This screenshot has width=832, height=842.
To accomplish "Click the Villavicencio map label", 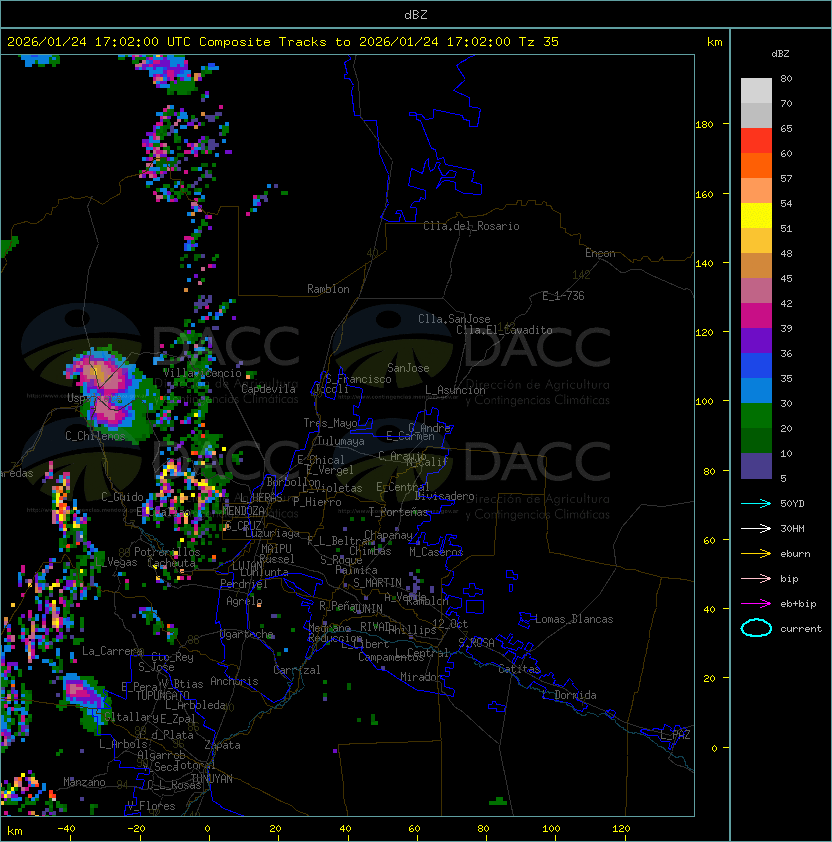I will click(202, 373).
